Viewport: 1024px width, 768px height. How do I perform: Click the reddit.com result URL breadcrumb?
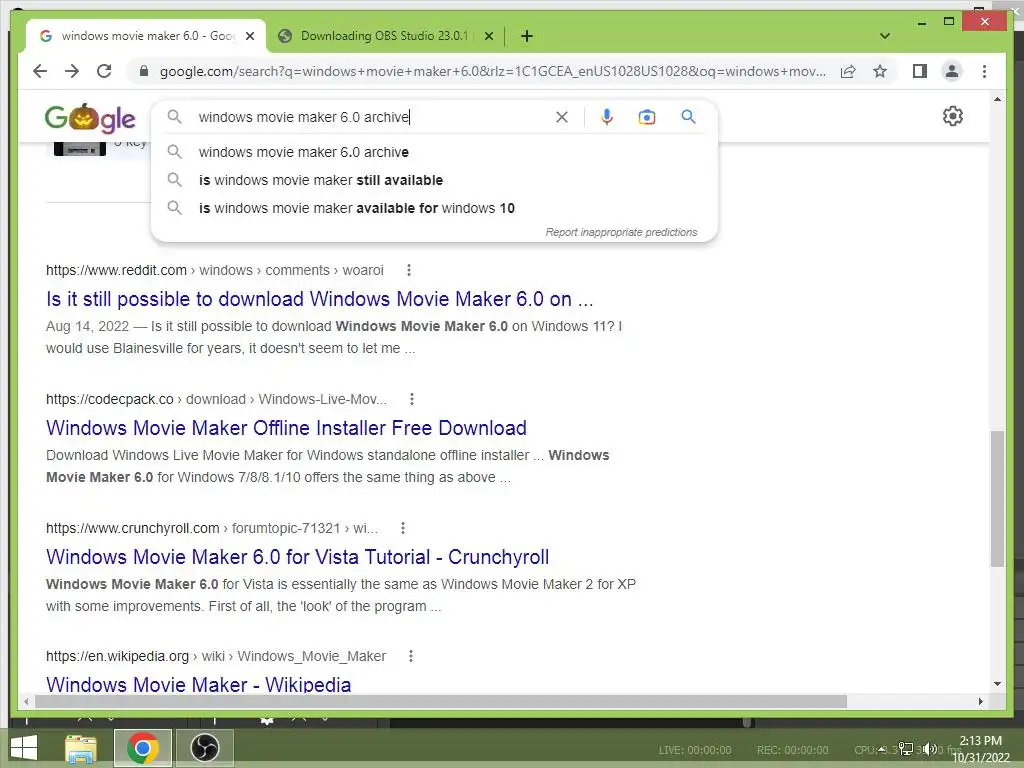click(215, 270)
